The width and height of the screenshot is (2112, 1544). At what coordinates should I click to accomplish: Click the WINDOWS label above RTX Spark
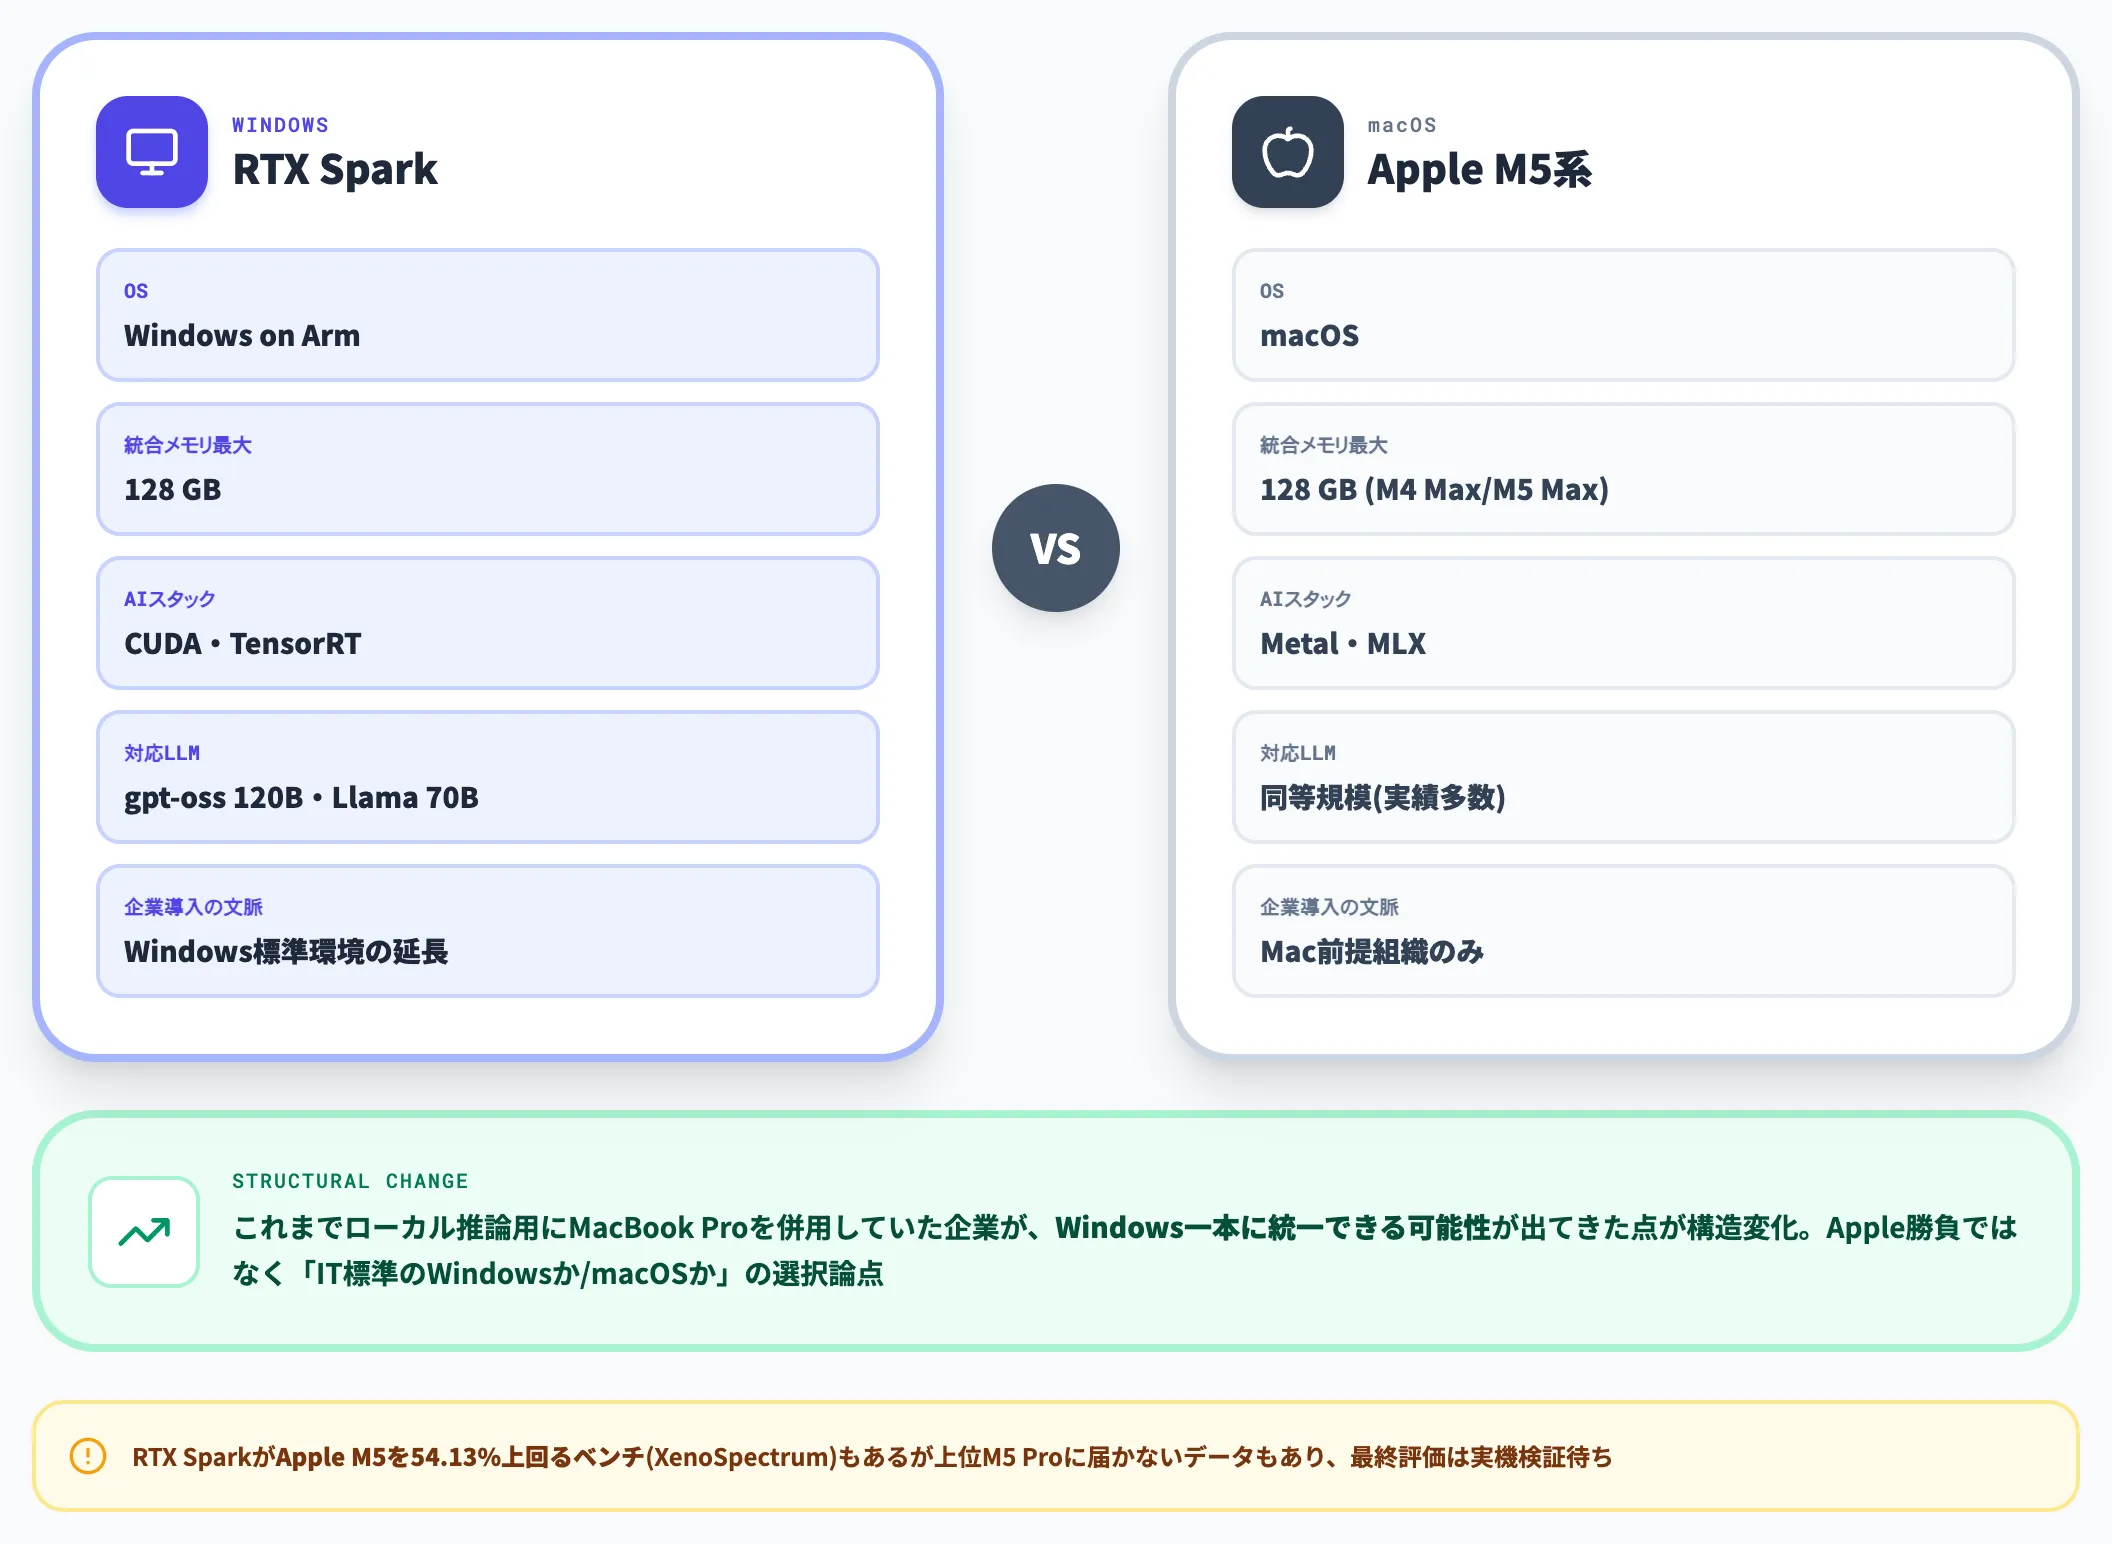point(280,125)
